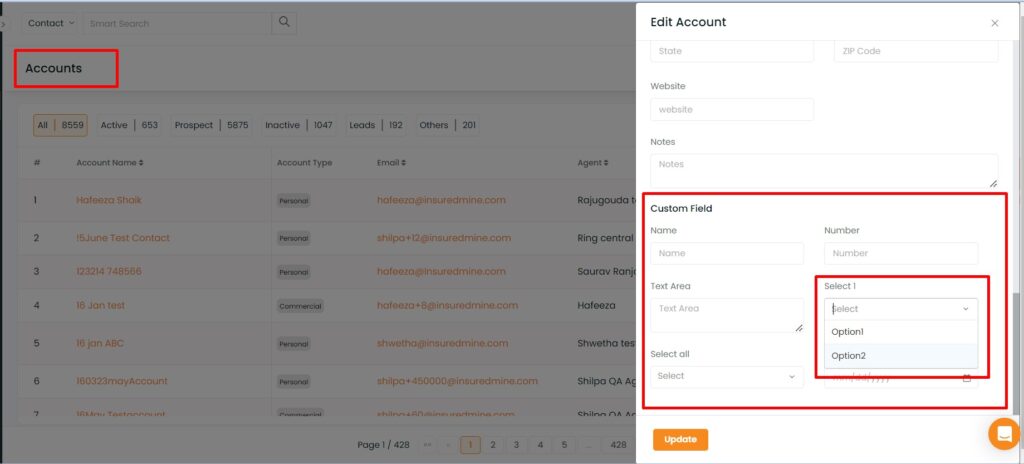This screenshot has width=1024, height=464.
Task: Expand the Select 1 dropdown
Action: 901,309
